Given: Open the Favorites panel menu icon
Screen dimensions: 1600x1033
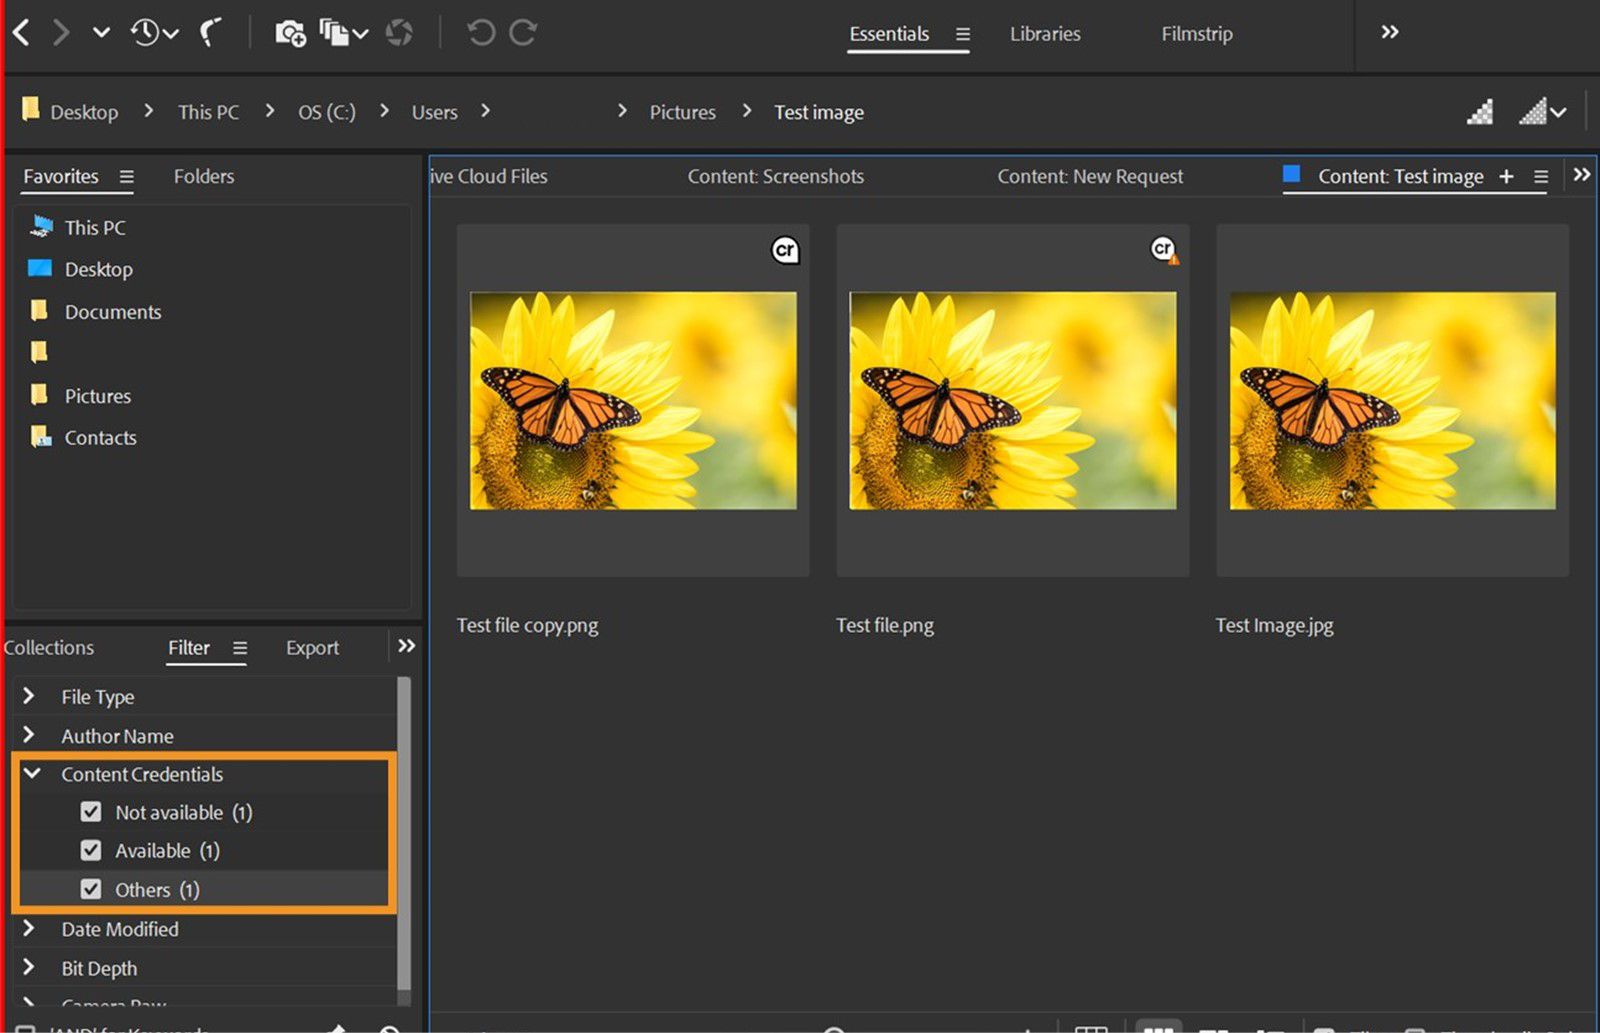Looking at the screenshot, I should click(x=126, y=177).
